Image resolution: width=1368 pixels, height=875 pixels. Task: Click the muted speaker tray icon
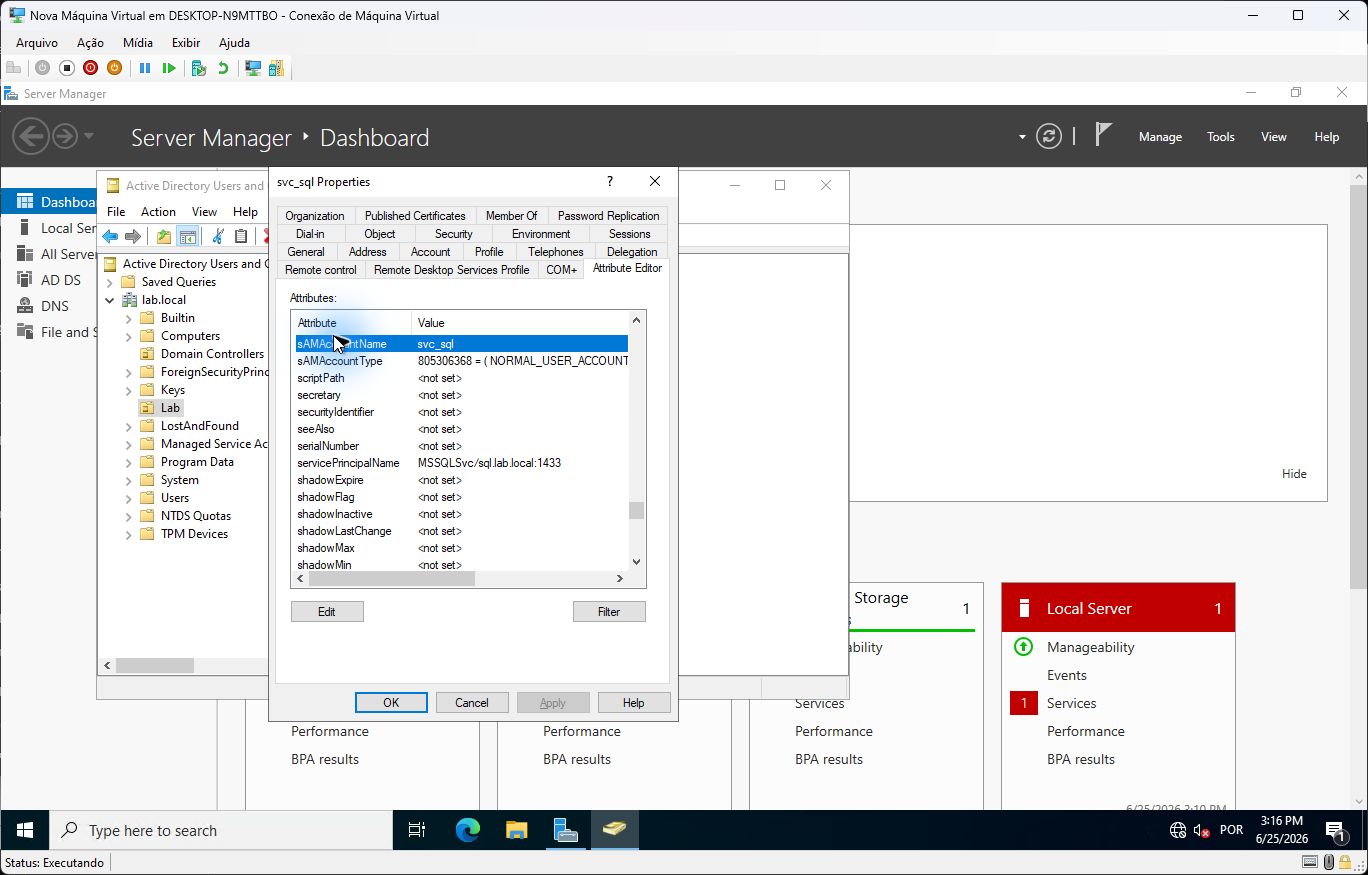1201,830
